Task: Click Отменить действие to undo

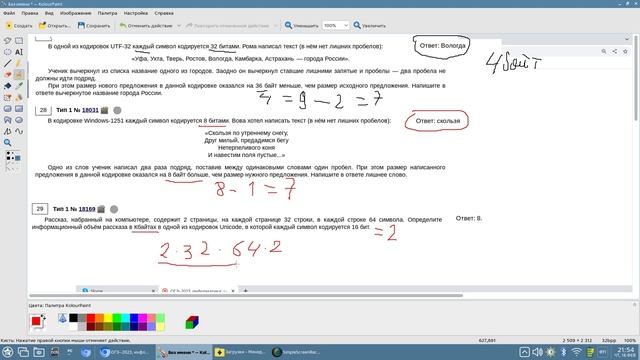Action: pos(146,25)
